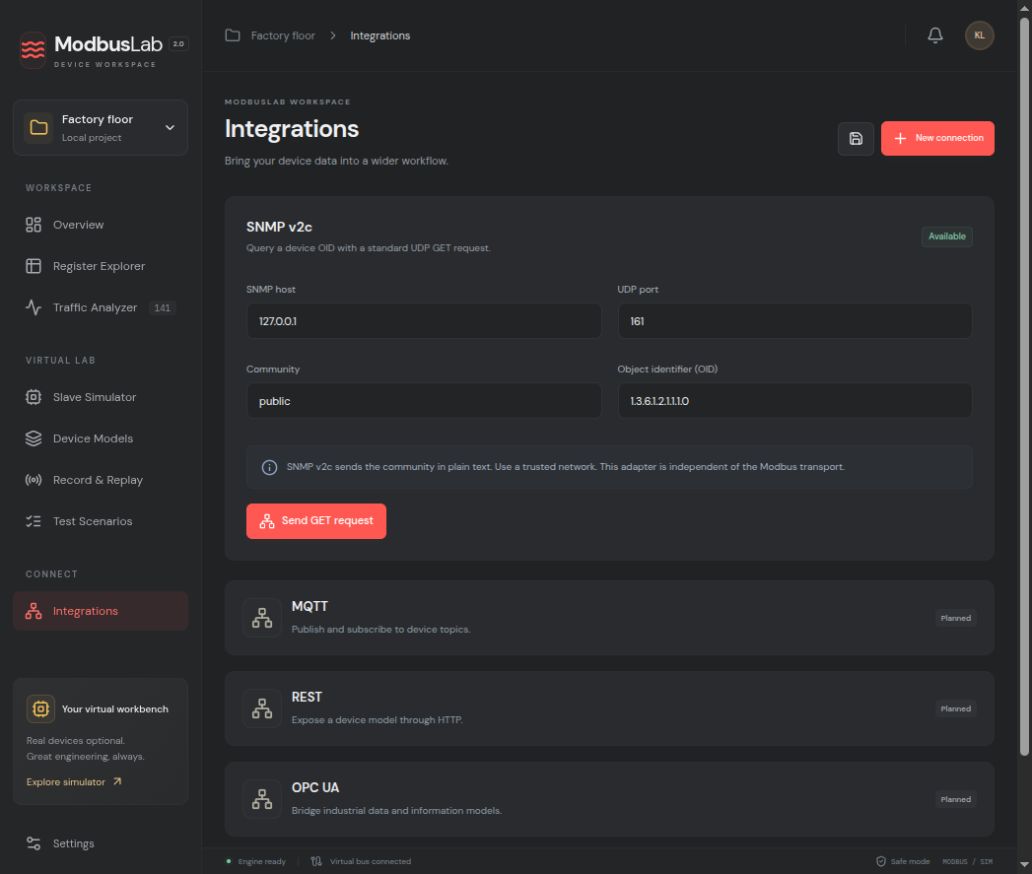Click the Explore simulator arrow icon
The height and width of the screenshot is (874, 1032).
117,781
